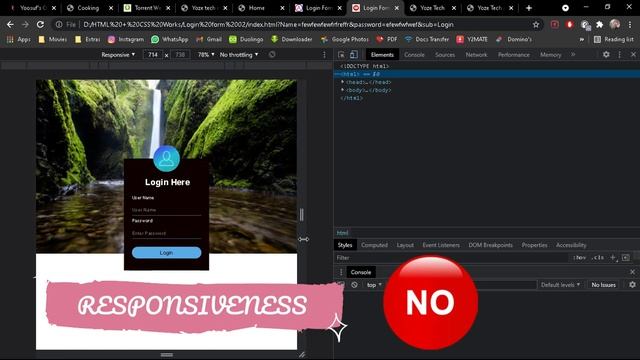Open the Event Listeners tab
This screenshot has height=360, width=640.
441,245
